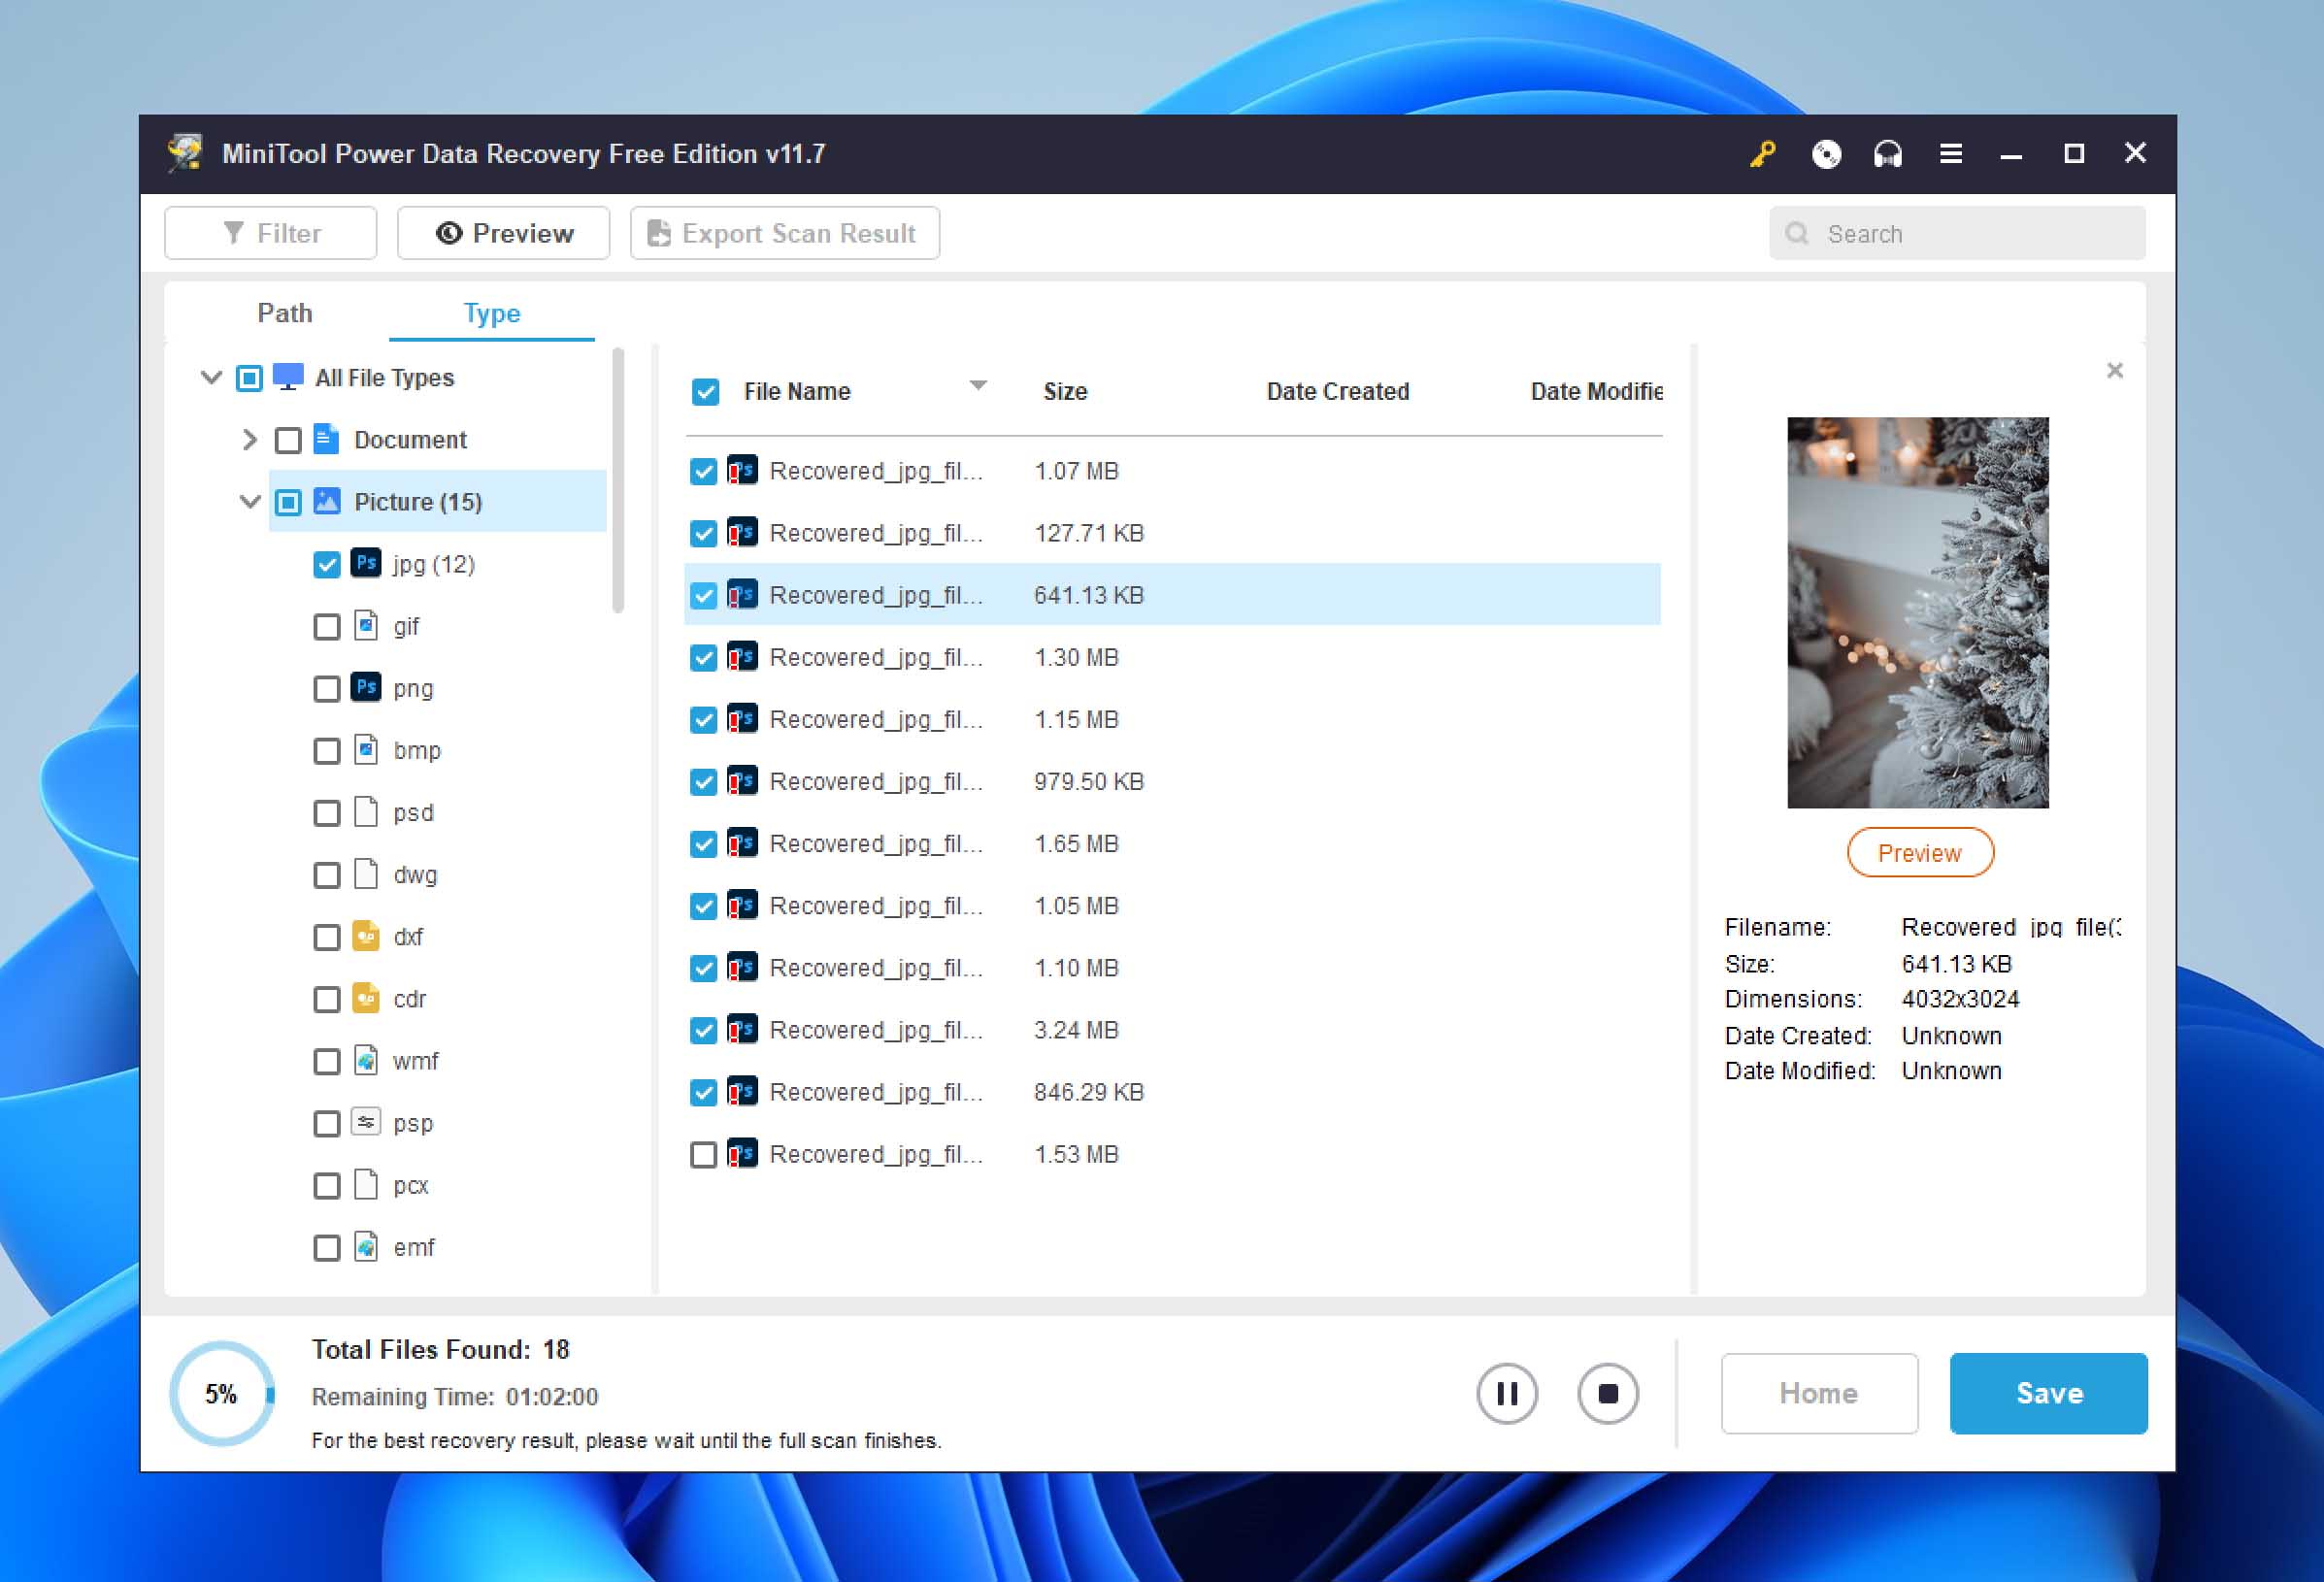Click the psd file icon
This screenshot has height=1582, width=2324.
366,812
